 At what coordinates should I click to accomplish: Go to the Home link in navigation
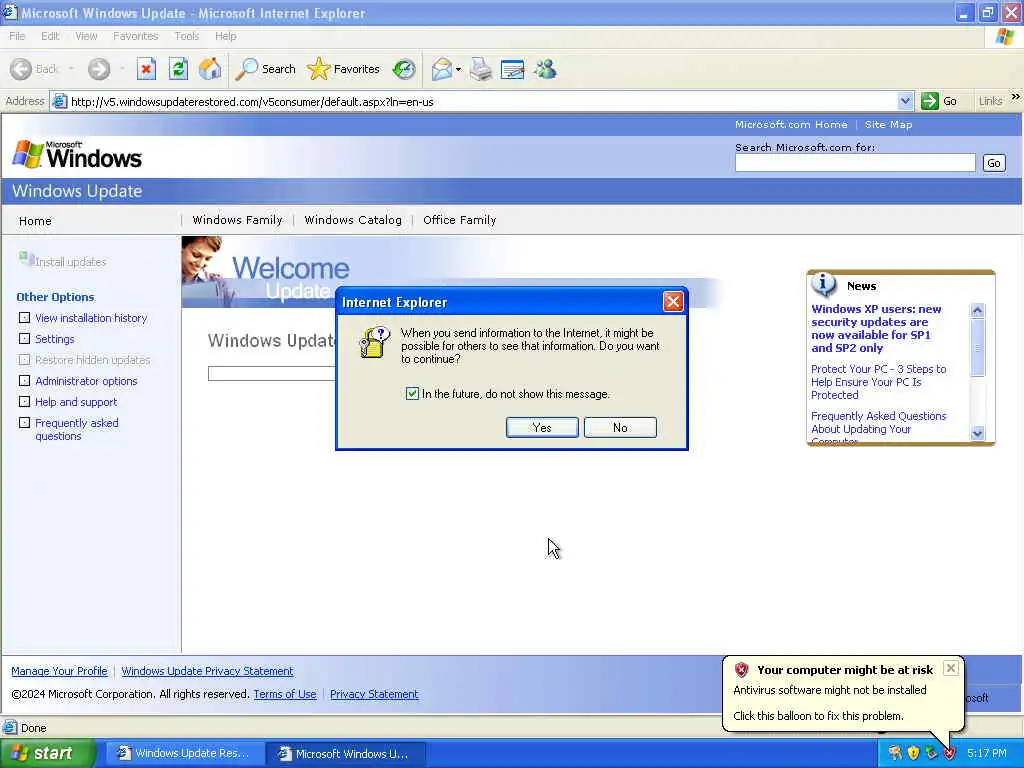pos(35,221)
